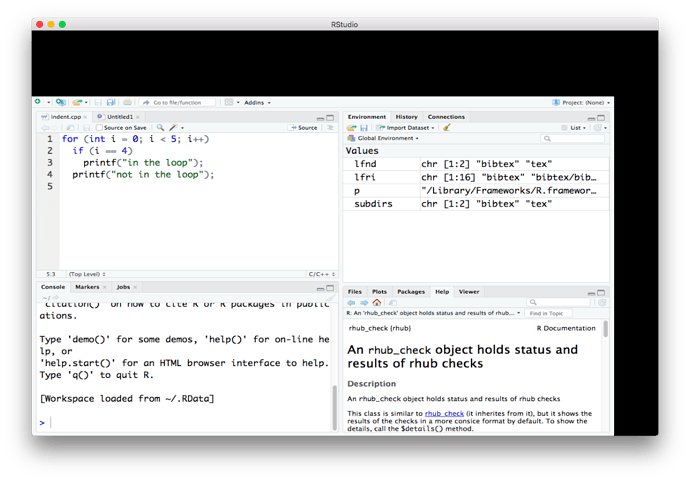Enable the Source on Save checkbox
This screenshot has width=690, height=481.
click(x=99, y=128)
